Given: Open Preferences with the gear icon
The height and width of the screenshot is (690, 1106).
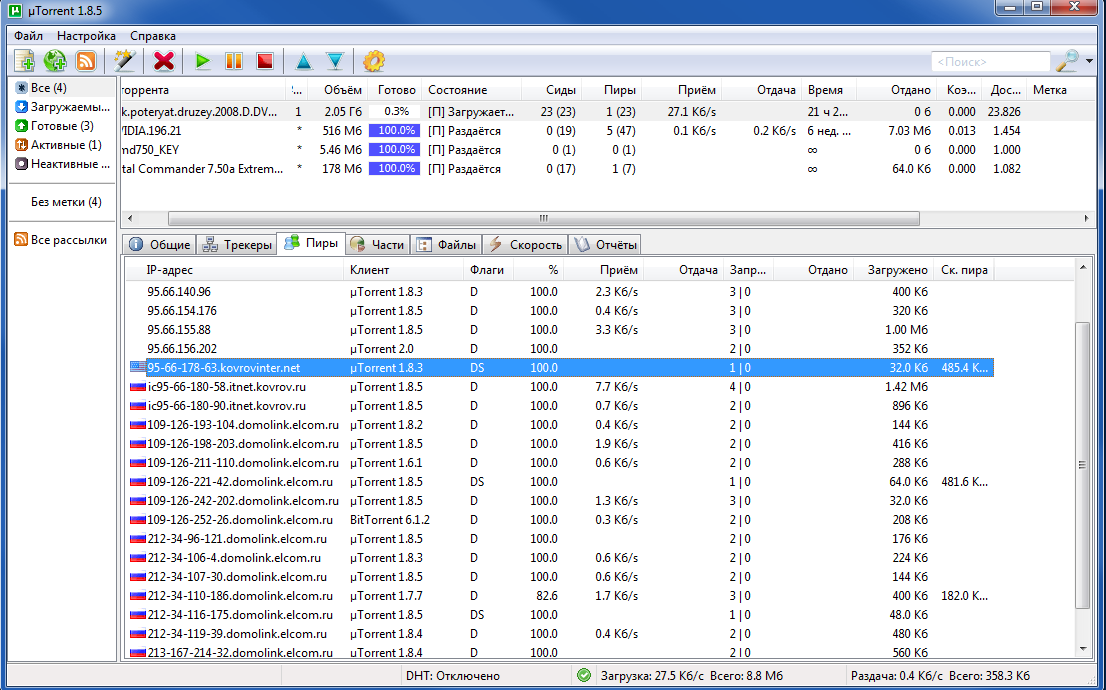Looking at the screenshot, I should point(374,61).
